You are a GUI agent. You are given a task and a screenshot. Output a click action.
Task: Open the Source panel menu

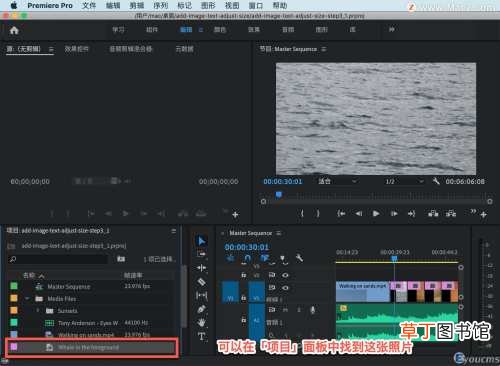click(x=51, y=49)
